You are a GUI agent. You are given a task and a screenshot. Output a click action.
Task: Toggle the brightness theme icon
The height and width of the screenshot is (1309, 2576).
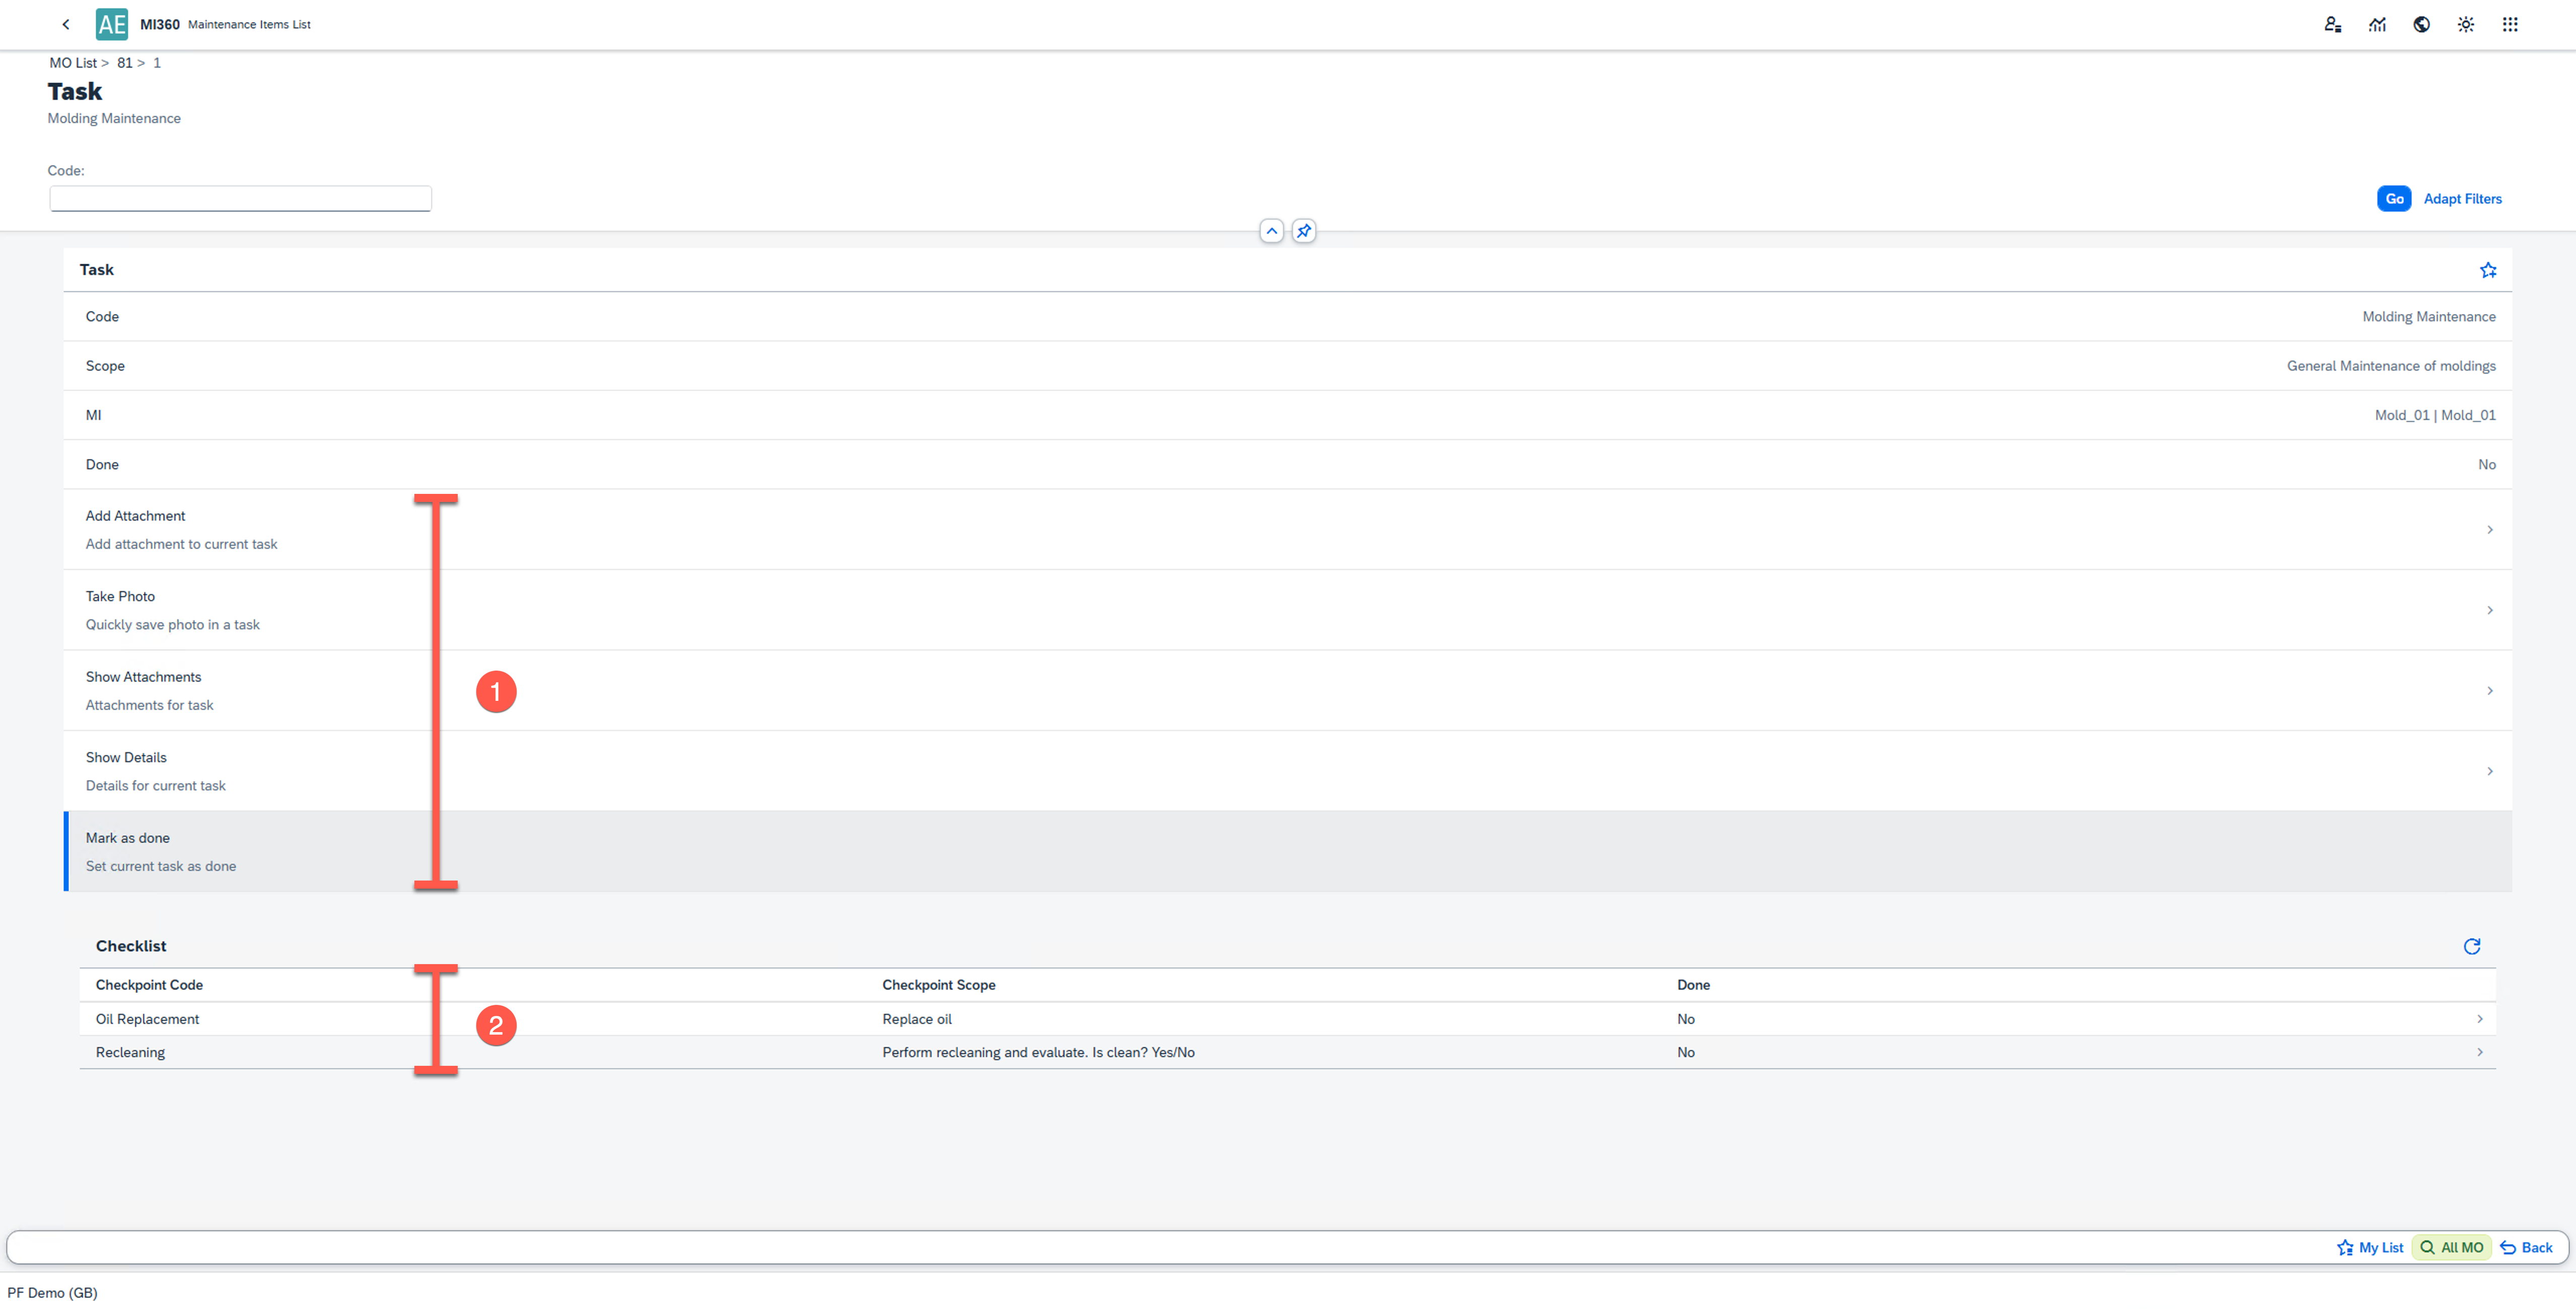tap(2466, 24)
